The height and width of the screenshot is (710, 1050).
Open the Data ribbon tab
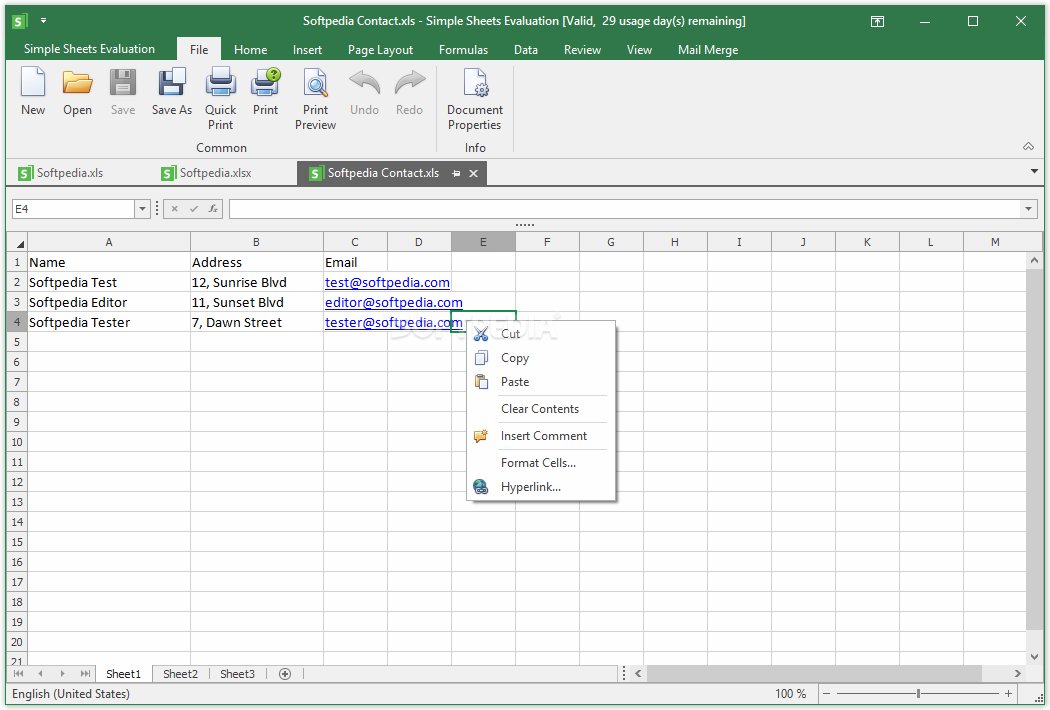click(526, 50)
